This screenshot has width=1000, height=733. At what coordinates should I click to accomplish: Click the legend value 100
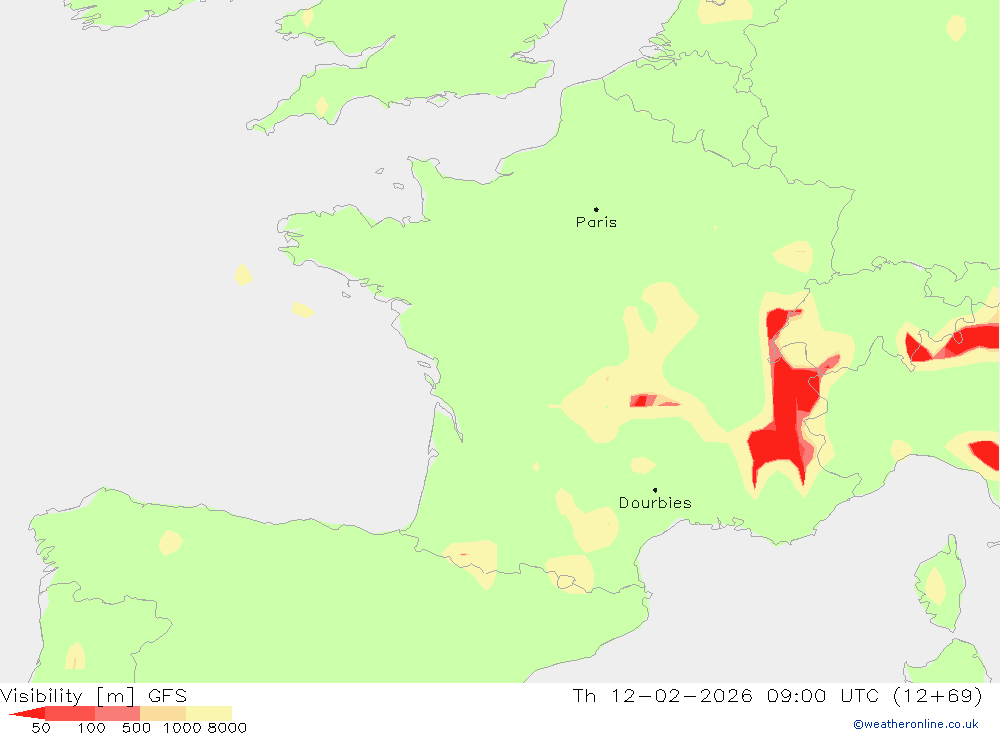pyautogui.click(x=91, y=728)
